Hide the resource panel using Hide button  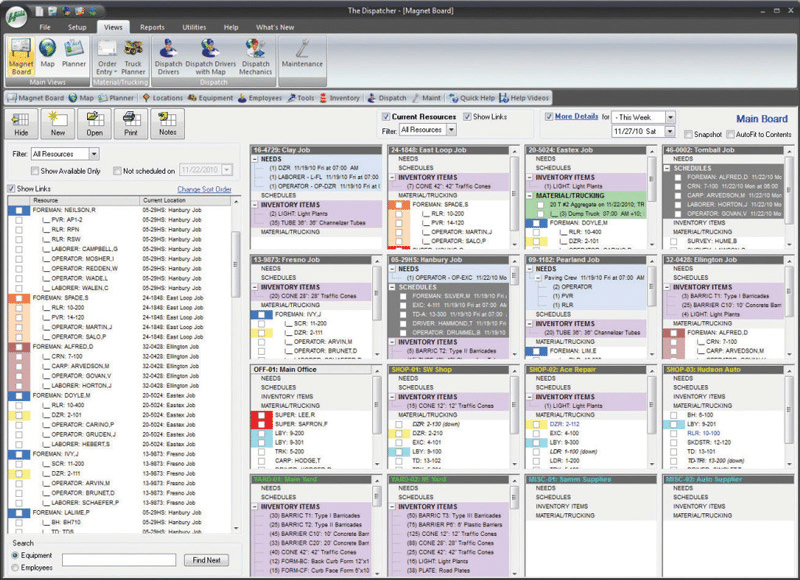21,124
